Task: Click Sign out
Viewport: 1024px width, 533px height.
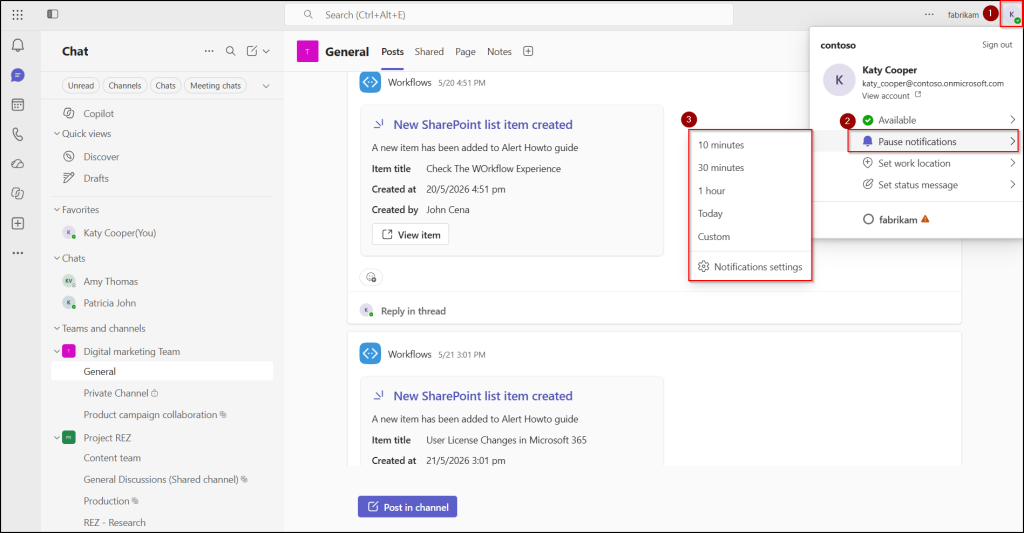Action: point(997,45)
